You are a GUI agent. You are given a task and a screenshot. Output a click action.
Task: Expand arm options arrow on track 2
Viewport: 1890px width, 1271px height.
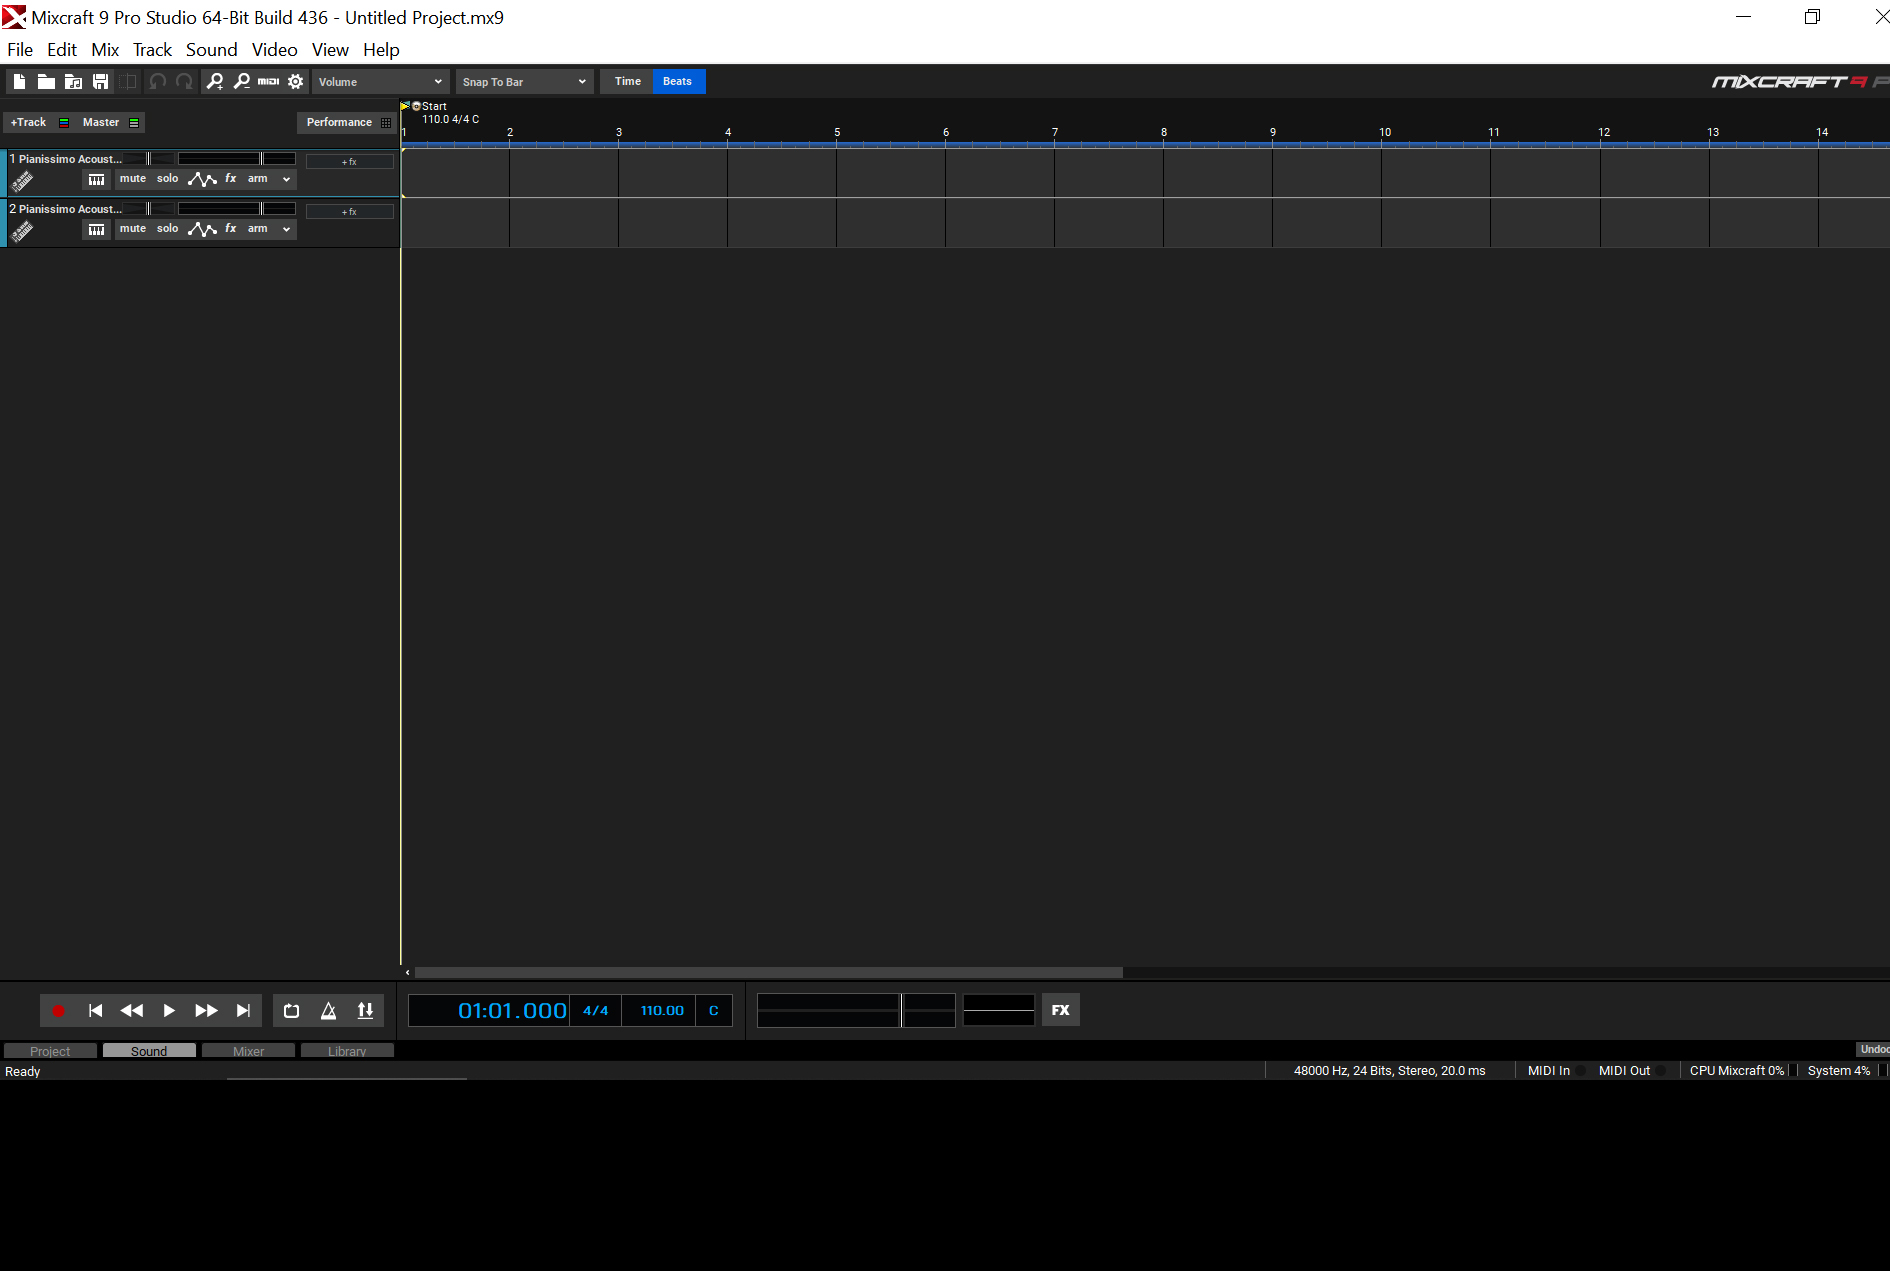tap(286, 229)
